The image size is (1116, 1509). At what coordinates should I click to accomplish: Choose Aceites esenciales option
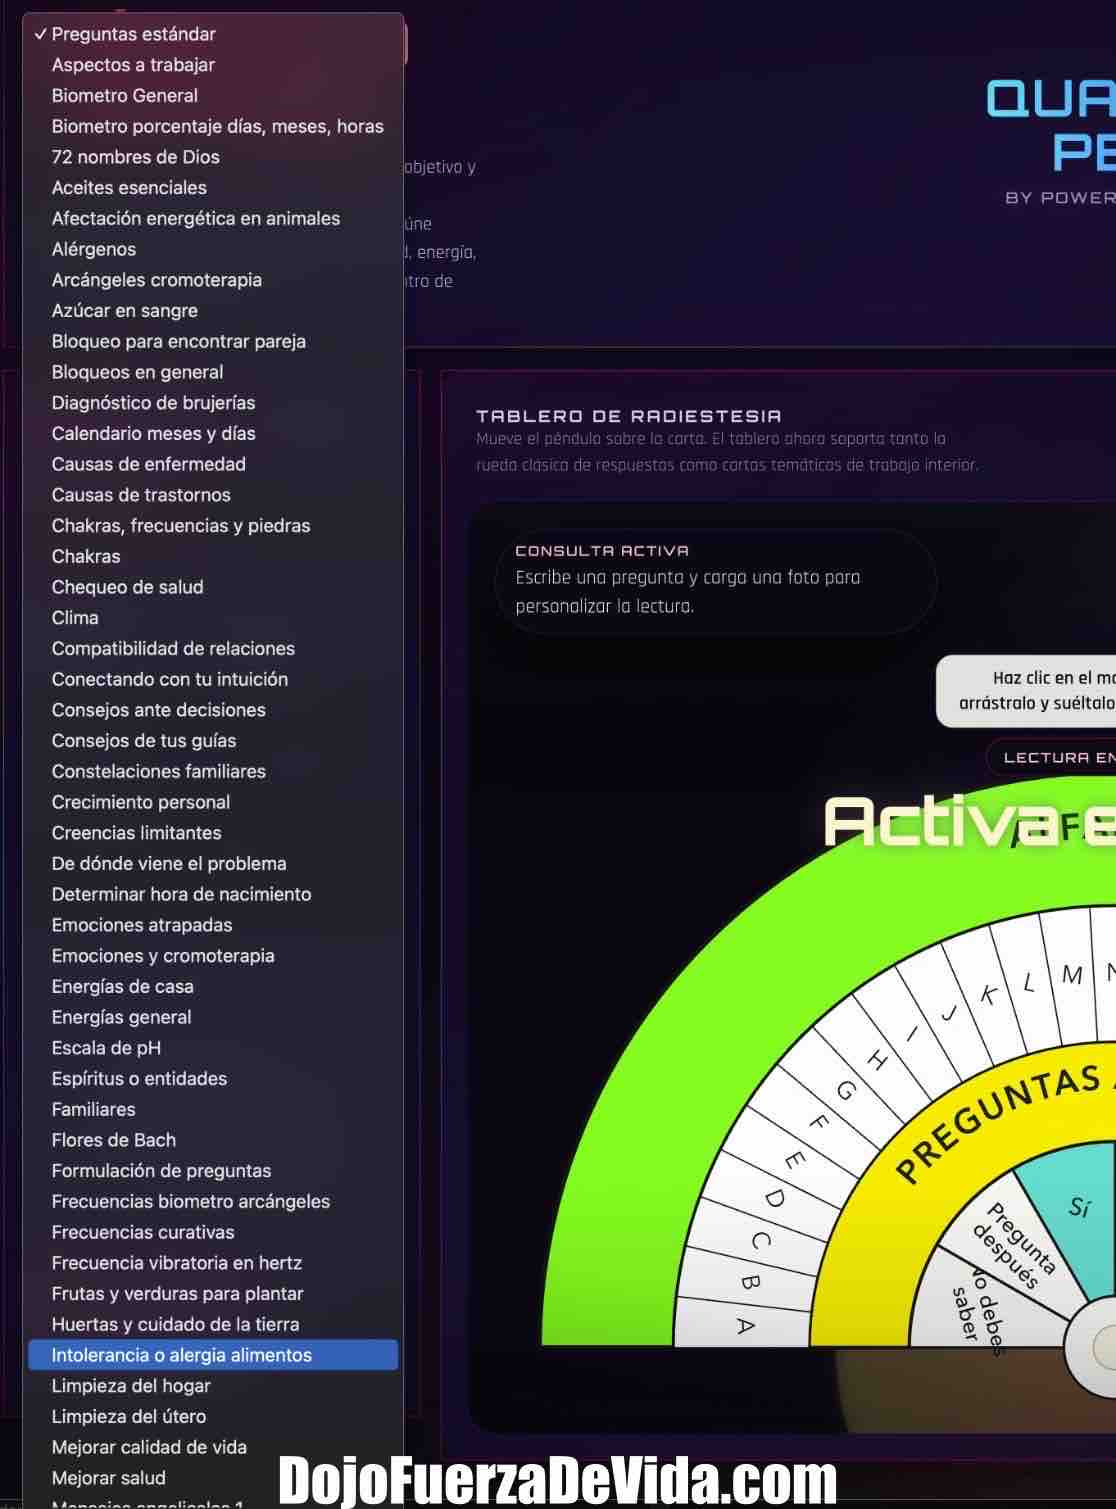click(213, 188)
